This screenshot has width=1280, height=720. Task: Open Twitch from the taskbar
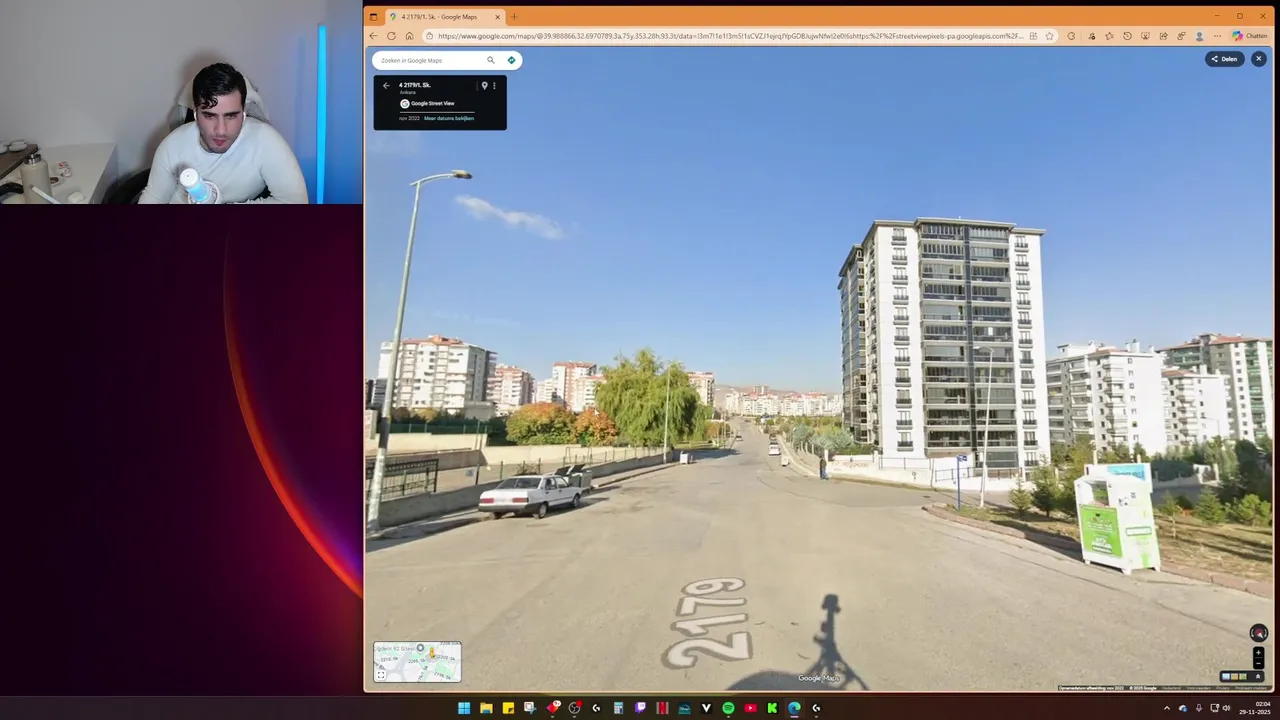click(640, 708)
